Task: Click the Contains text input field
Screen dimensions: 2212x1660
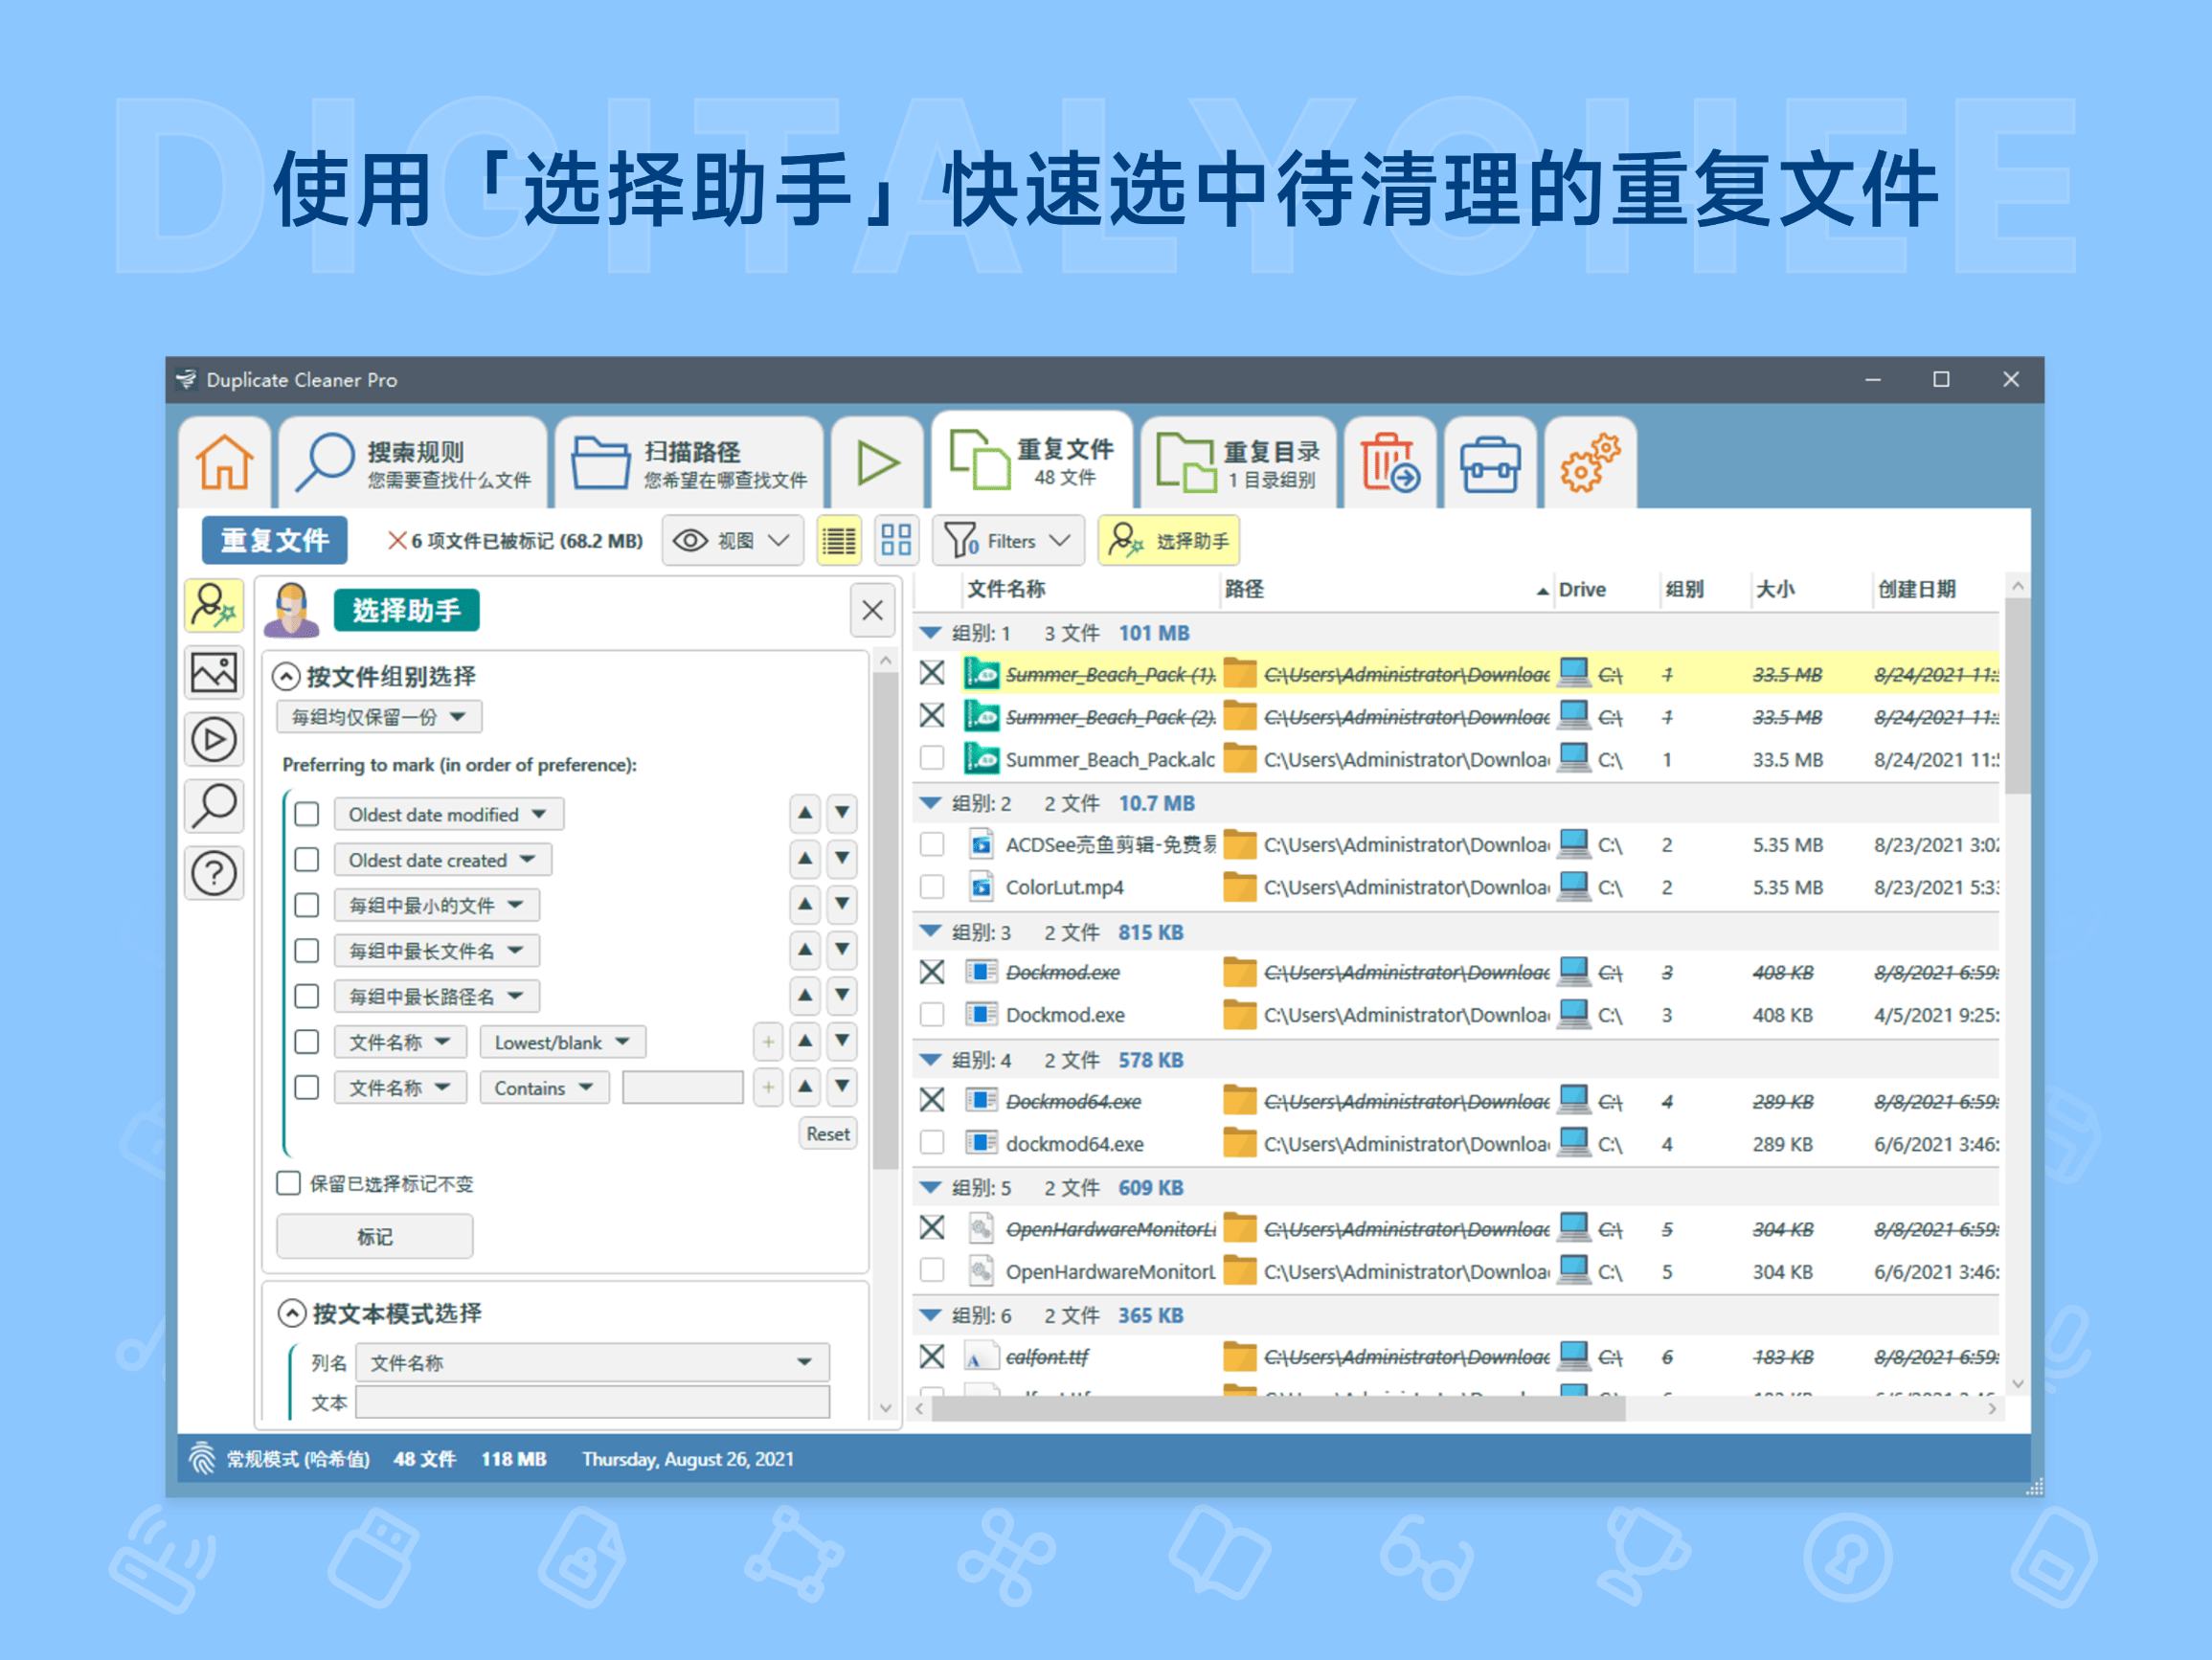Action: click(x=682, y=1087)
